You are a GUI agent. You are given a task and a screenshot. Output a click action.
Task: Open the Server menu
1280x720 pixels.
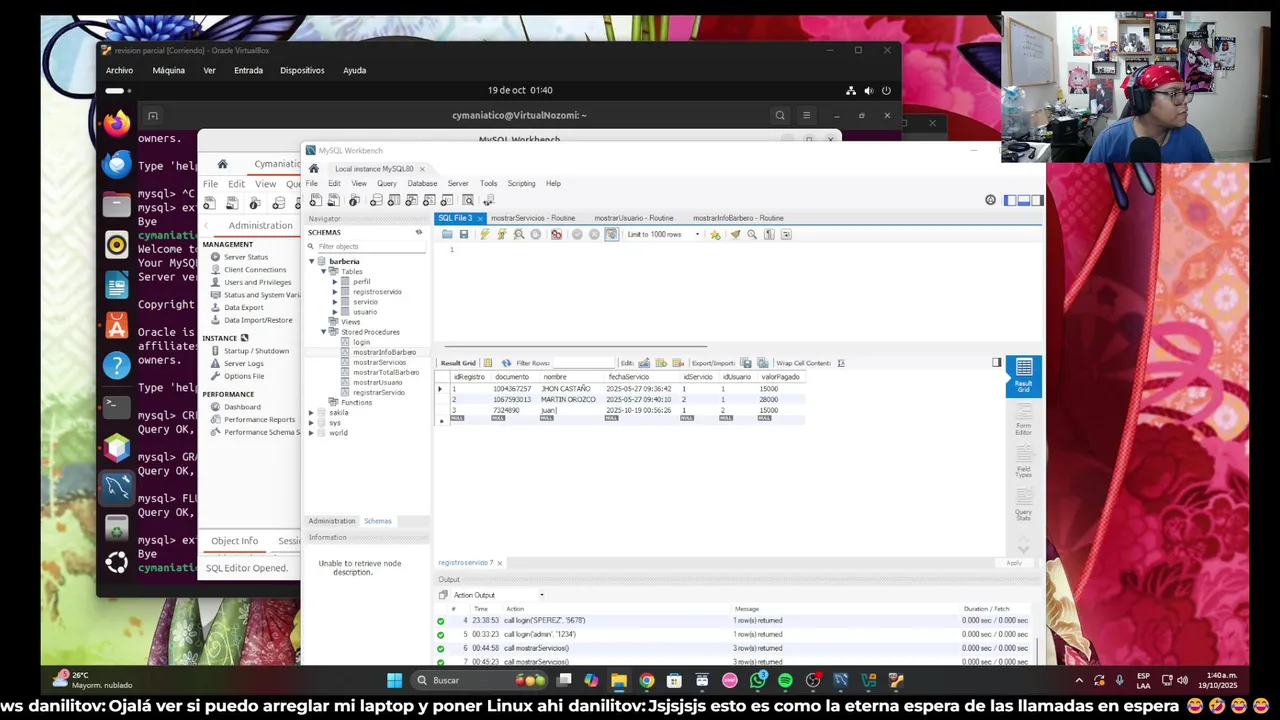(458, 183)
